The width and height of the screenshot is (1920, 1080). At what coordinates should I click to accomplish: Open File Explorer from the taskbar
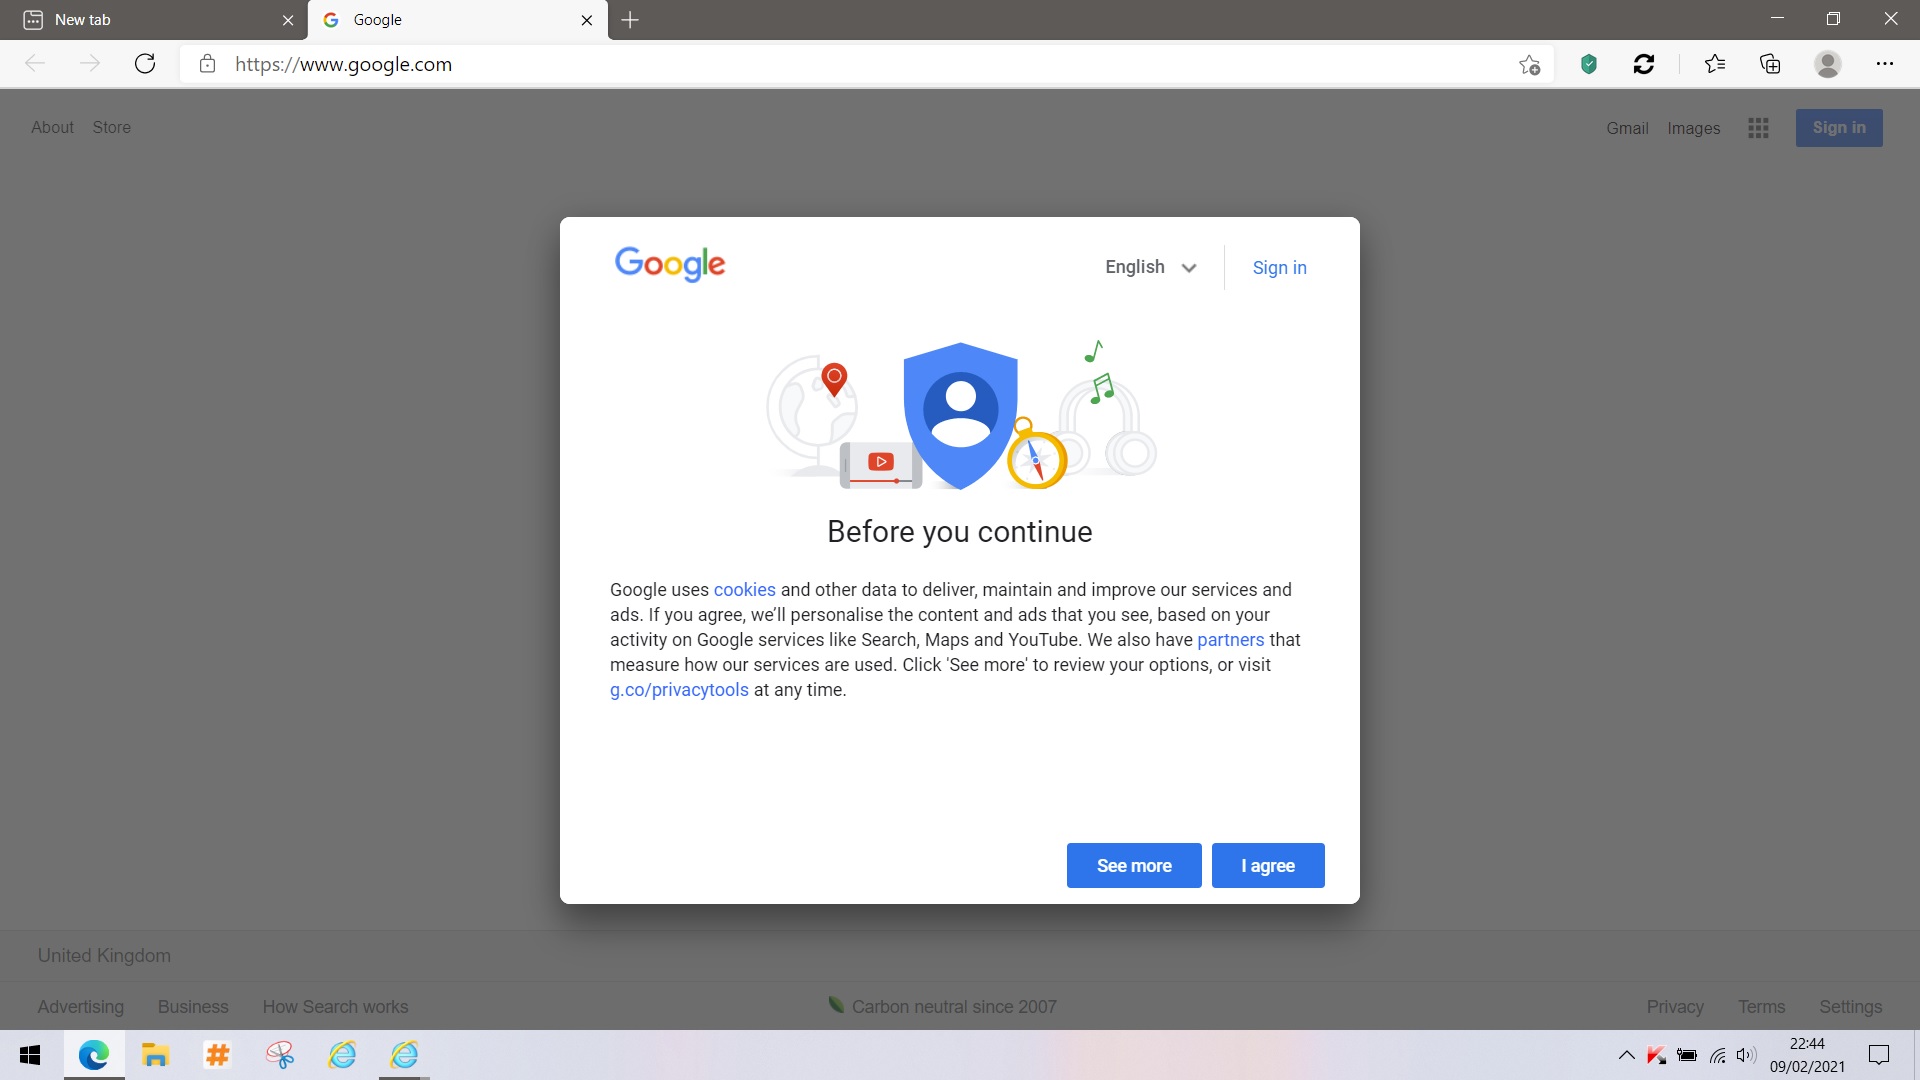155,1055
